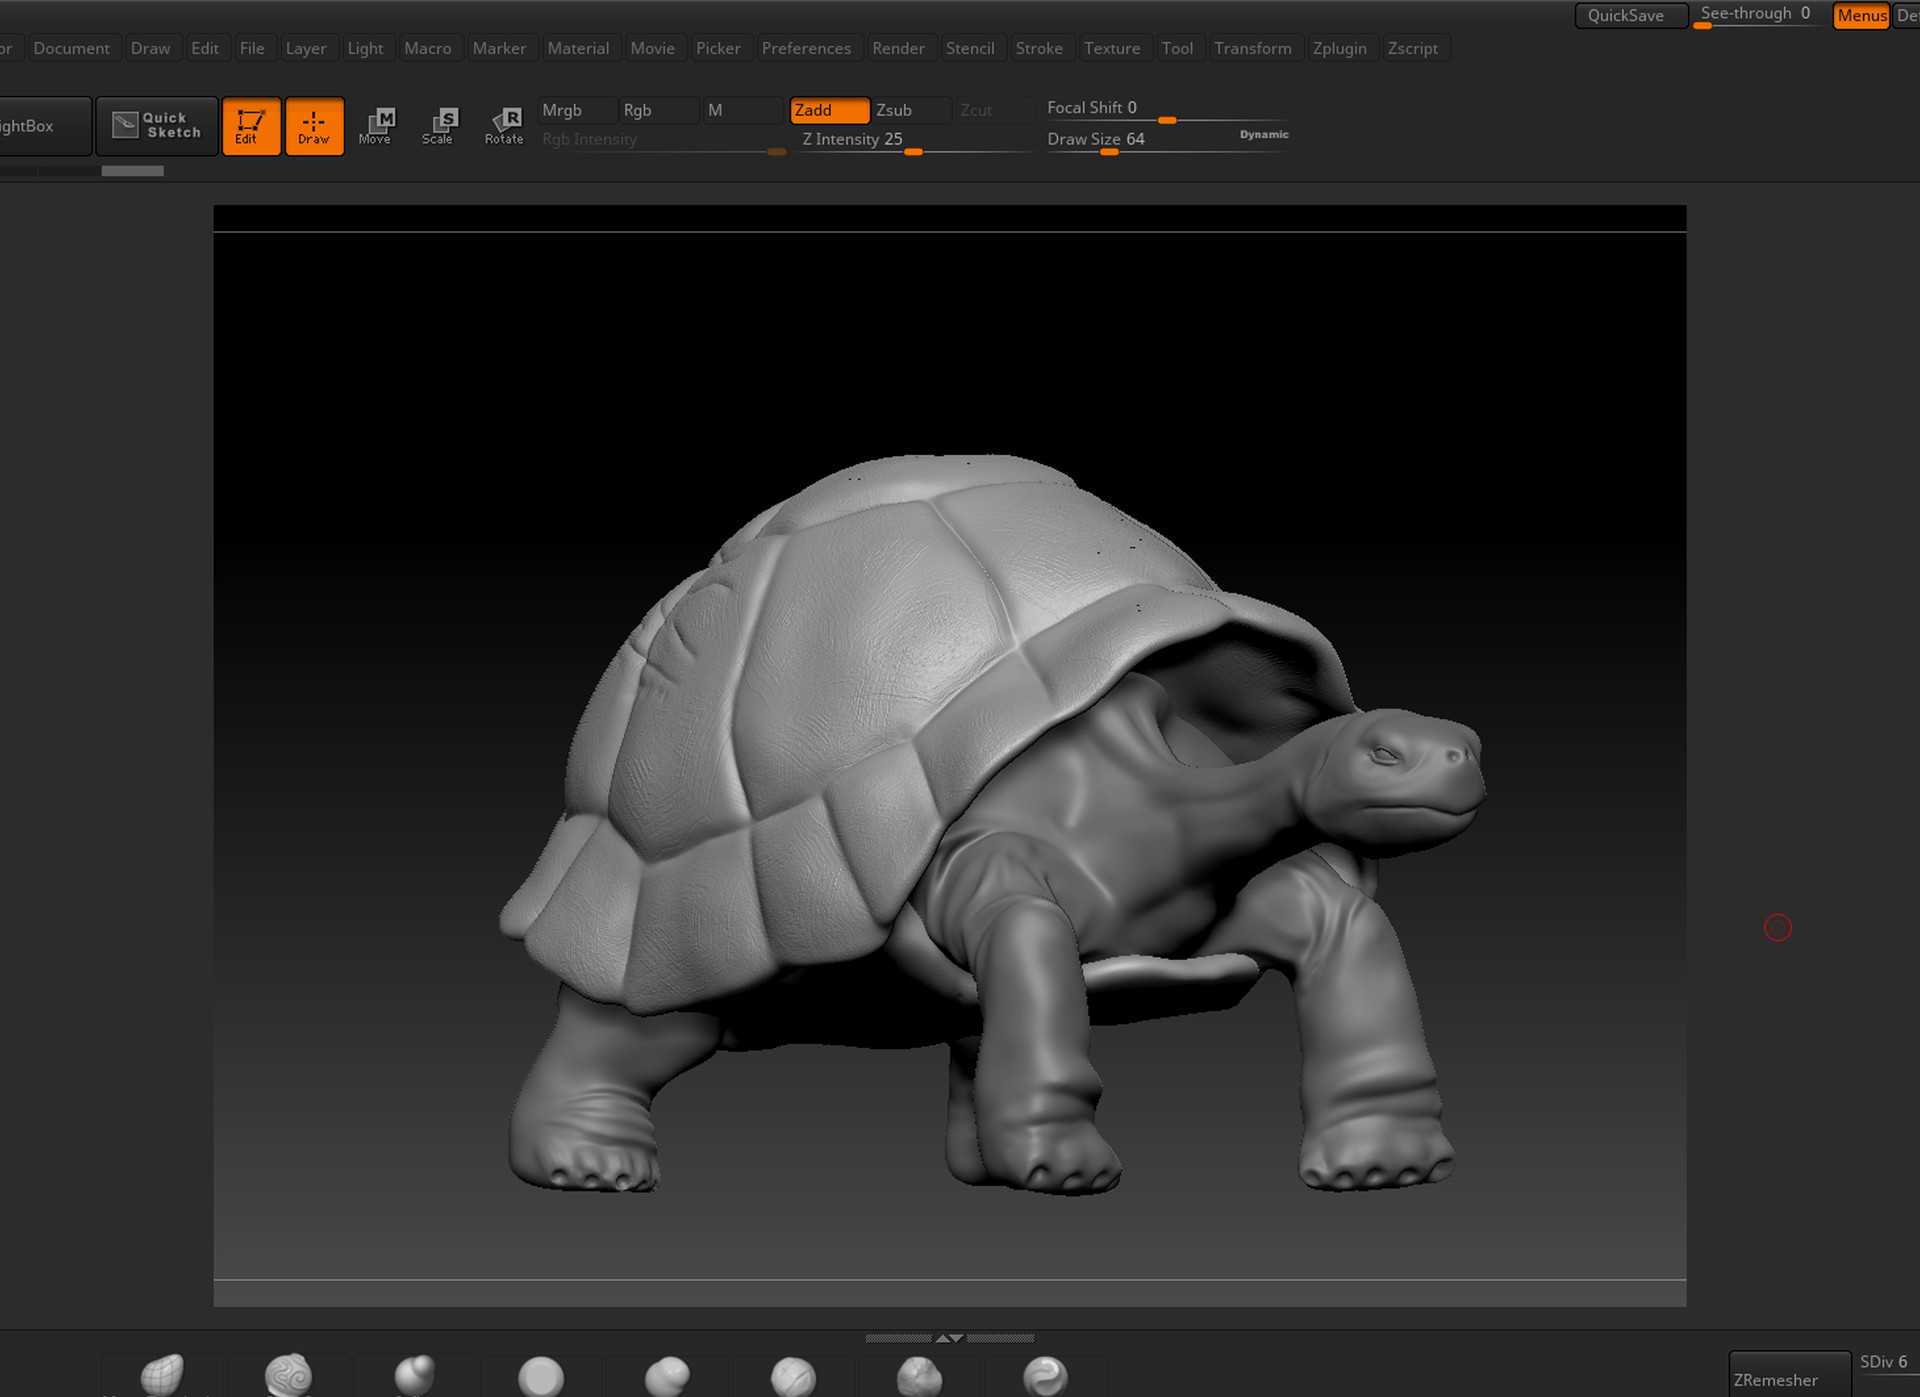Viewport: 1920px width, 1397px height.
Task: Expand the bottom tray with the up arrow
Action: (x=943, y=1337)
